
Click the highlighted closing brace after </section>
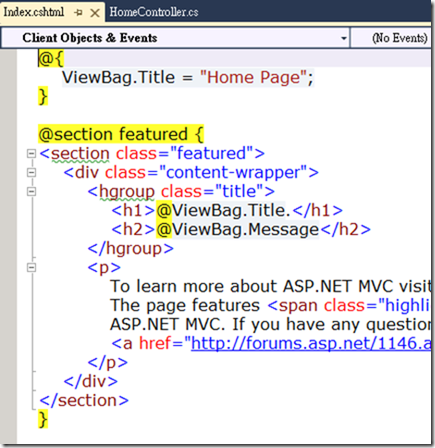coord(43,419)
